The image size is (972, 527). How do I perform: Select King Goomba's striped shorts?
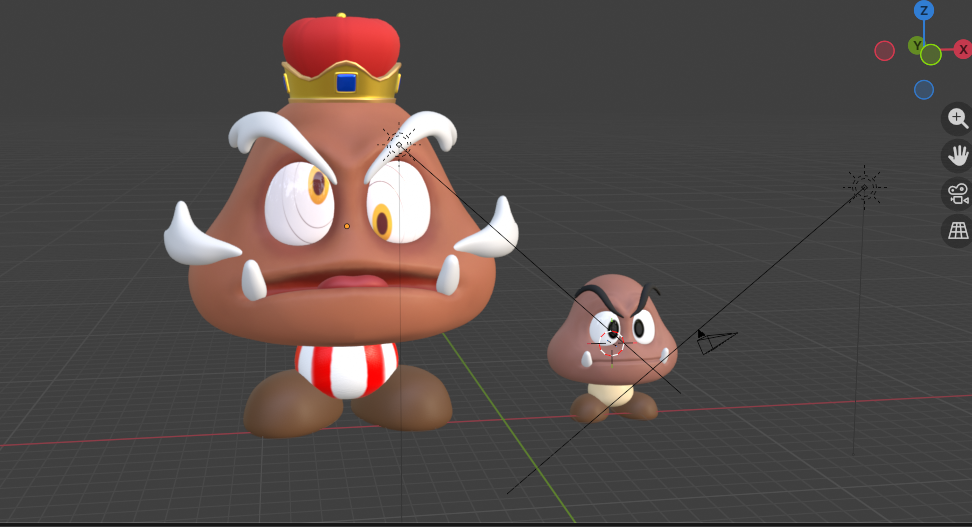(x=346, y=370)
